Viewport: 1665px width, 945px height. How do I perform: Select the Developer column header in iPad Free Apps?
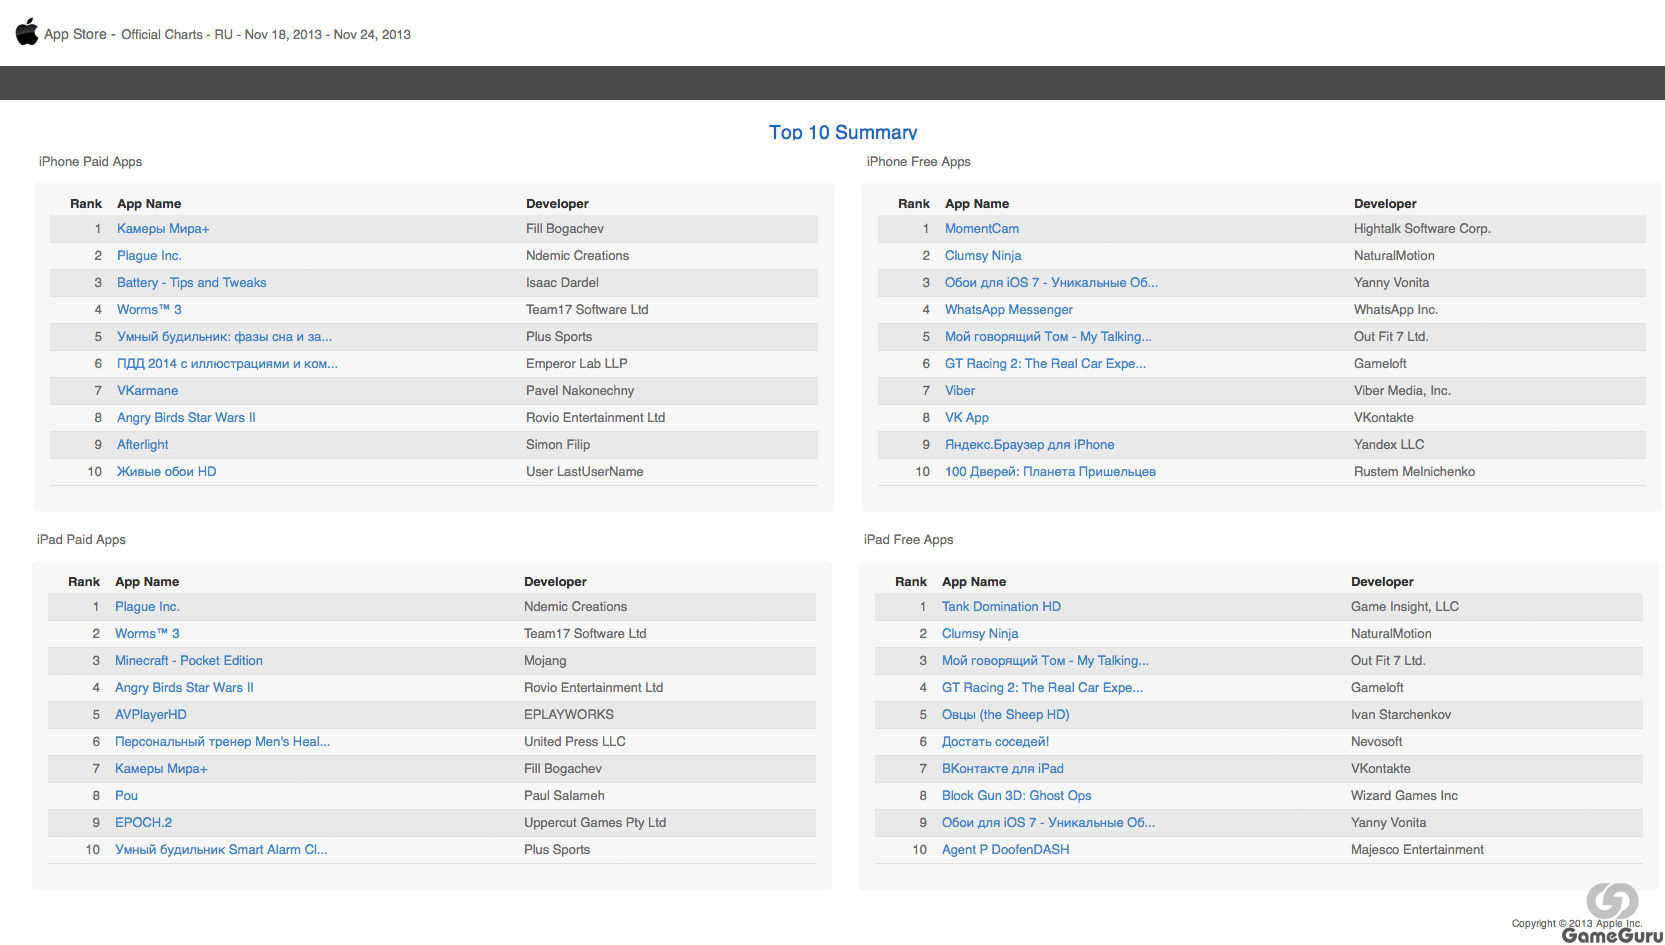[x=1382, y=582]
